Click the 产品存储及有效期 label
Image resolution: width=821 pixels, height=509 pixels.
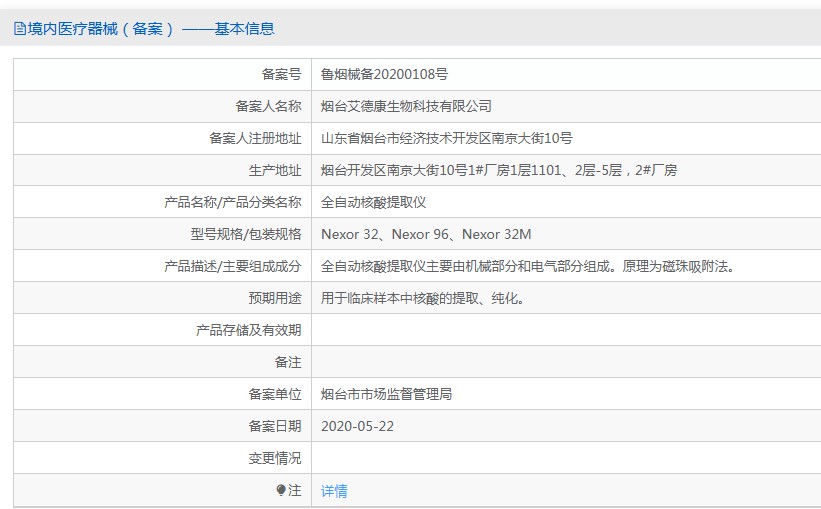pos(249,330)
